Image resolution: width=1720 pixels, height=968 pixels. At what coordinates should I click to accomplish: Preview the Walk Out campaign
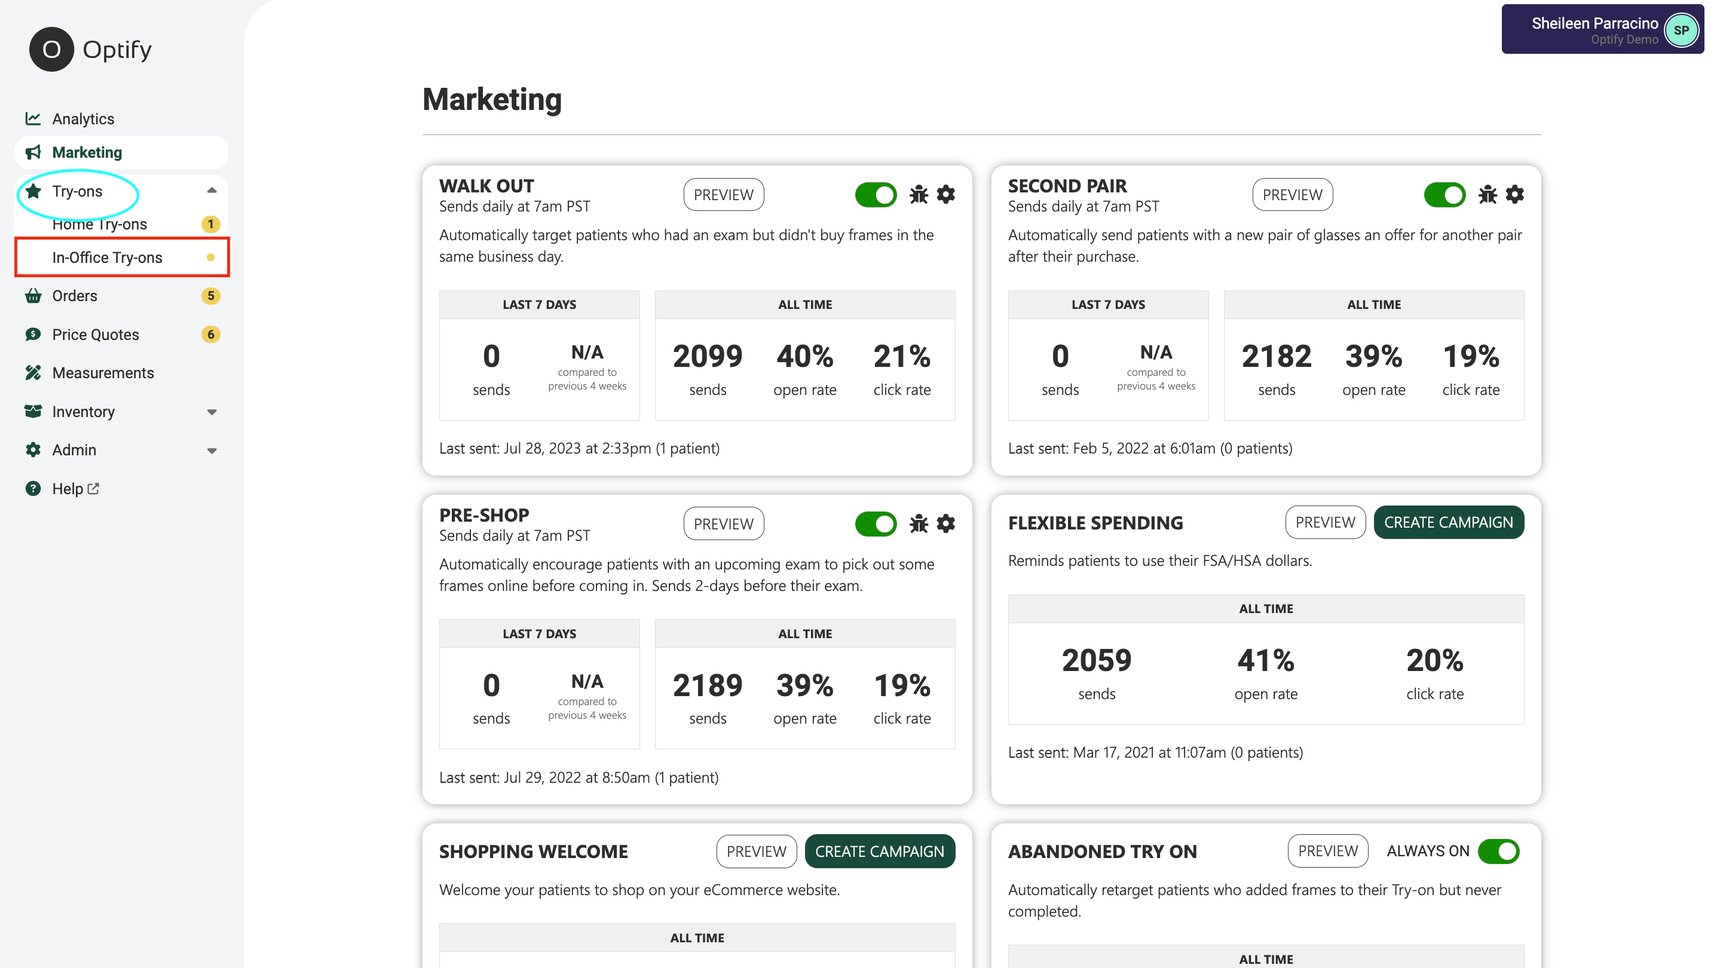tap(723, 195)
